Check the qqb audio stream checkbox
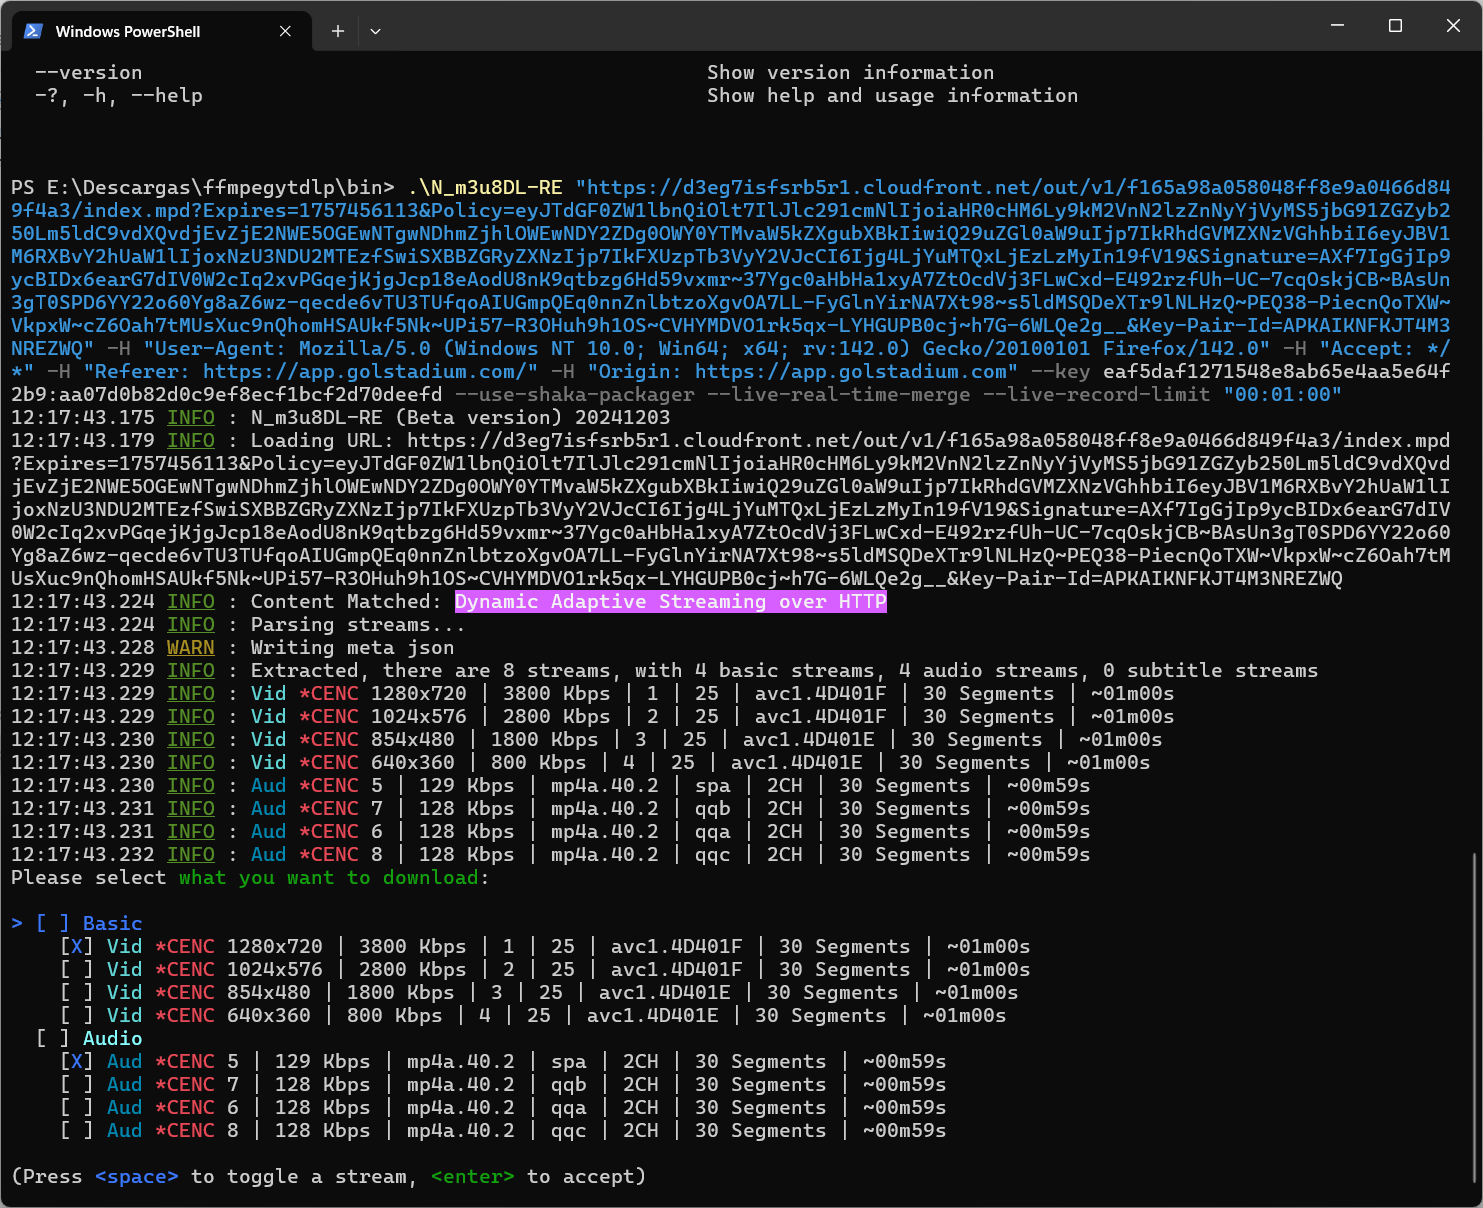Image resolution: width=1483 pixels, height=1208 pixels. tap(76, 1084)
